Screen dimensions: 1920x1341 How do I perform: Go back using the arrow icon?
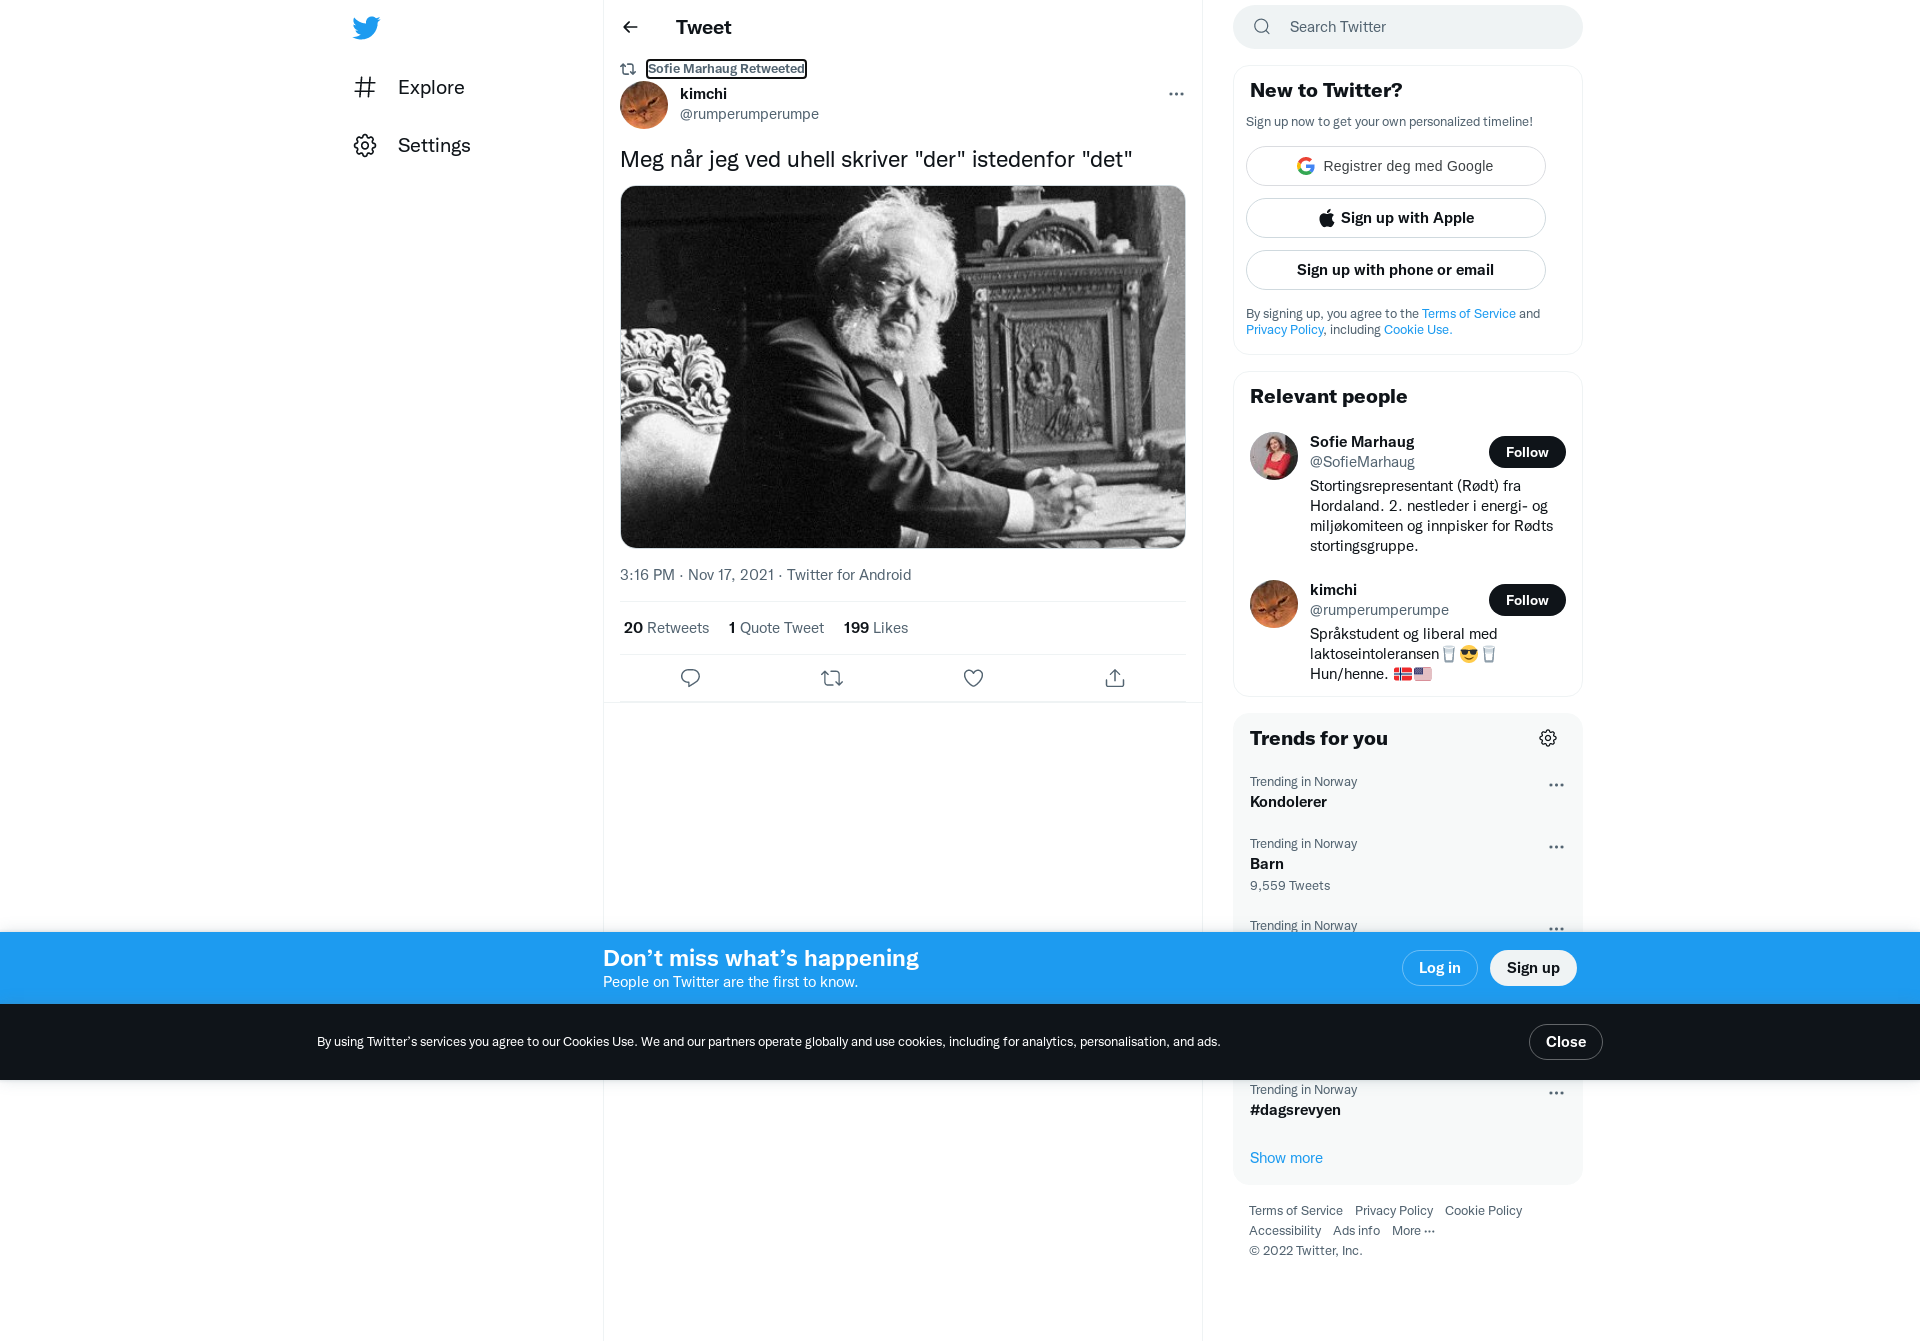tap(630, 27)
